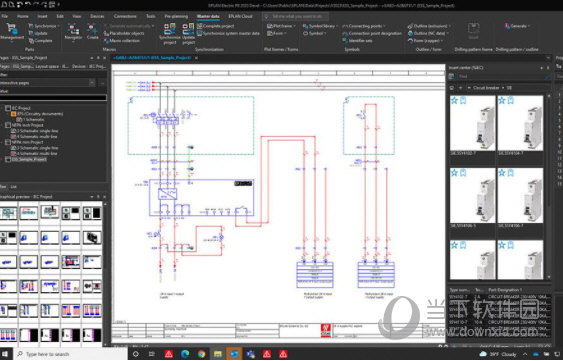This screenshot has height=361, width=563.
Task: Toggle favorite star on first circuit breaker
Action: coord(454,101)
